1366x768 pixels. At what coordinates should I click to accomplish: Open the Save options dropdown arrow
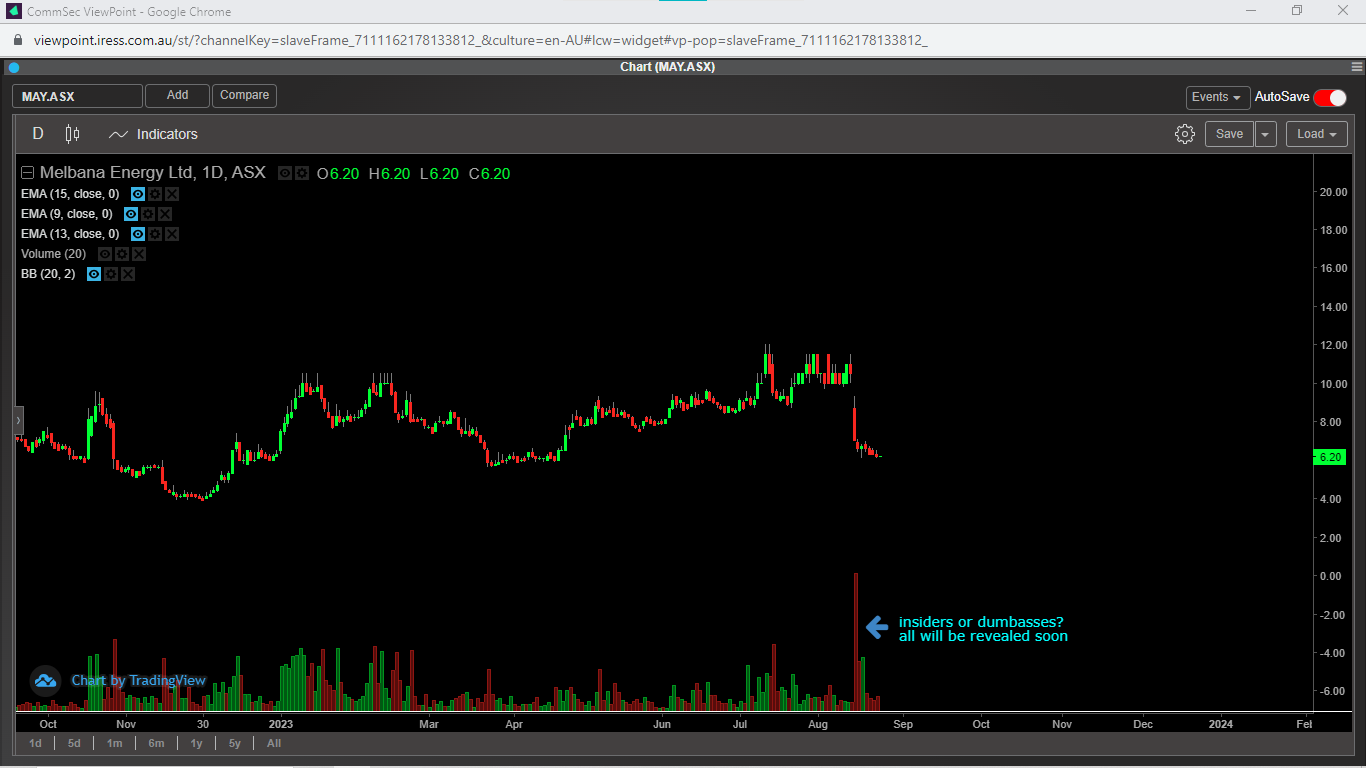[x=1266, y=134]
